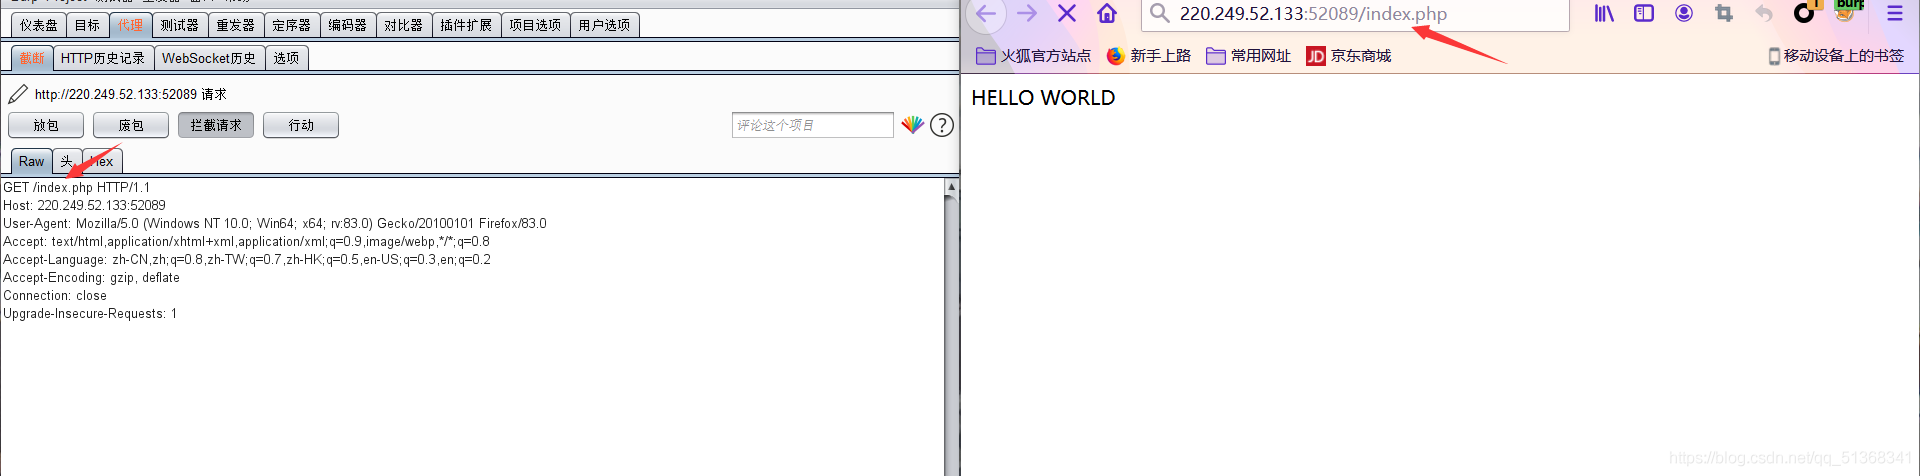Image resolution: width=1920 pixels, height=476 pixels.
Task: Click the Burp help question mark icon
Action: coord(942,125)
